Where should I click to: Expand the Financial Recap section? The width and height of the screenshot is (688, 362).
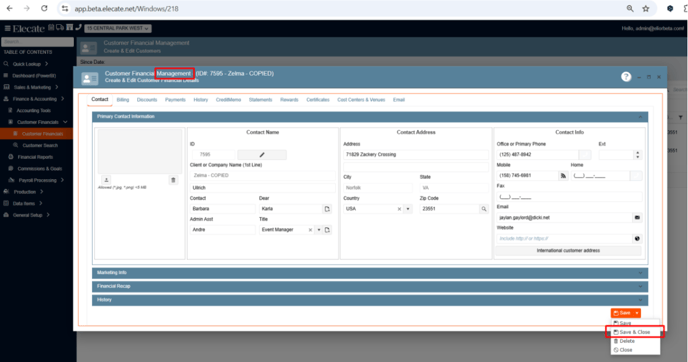(x=370, y=287)
